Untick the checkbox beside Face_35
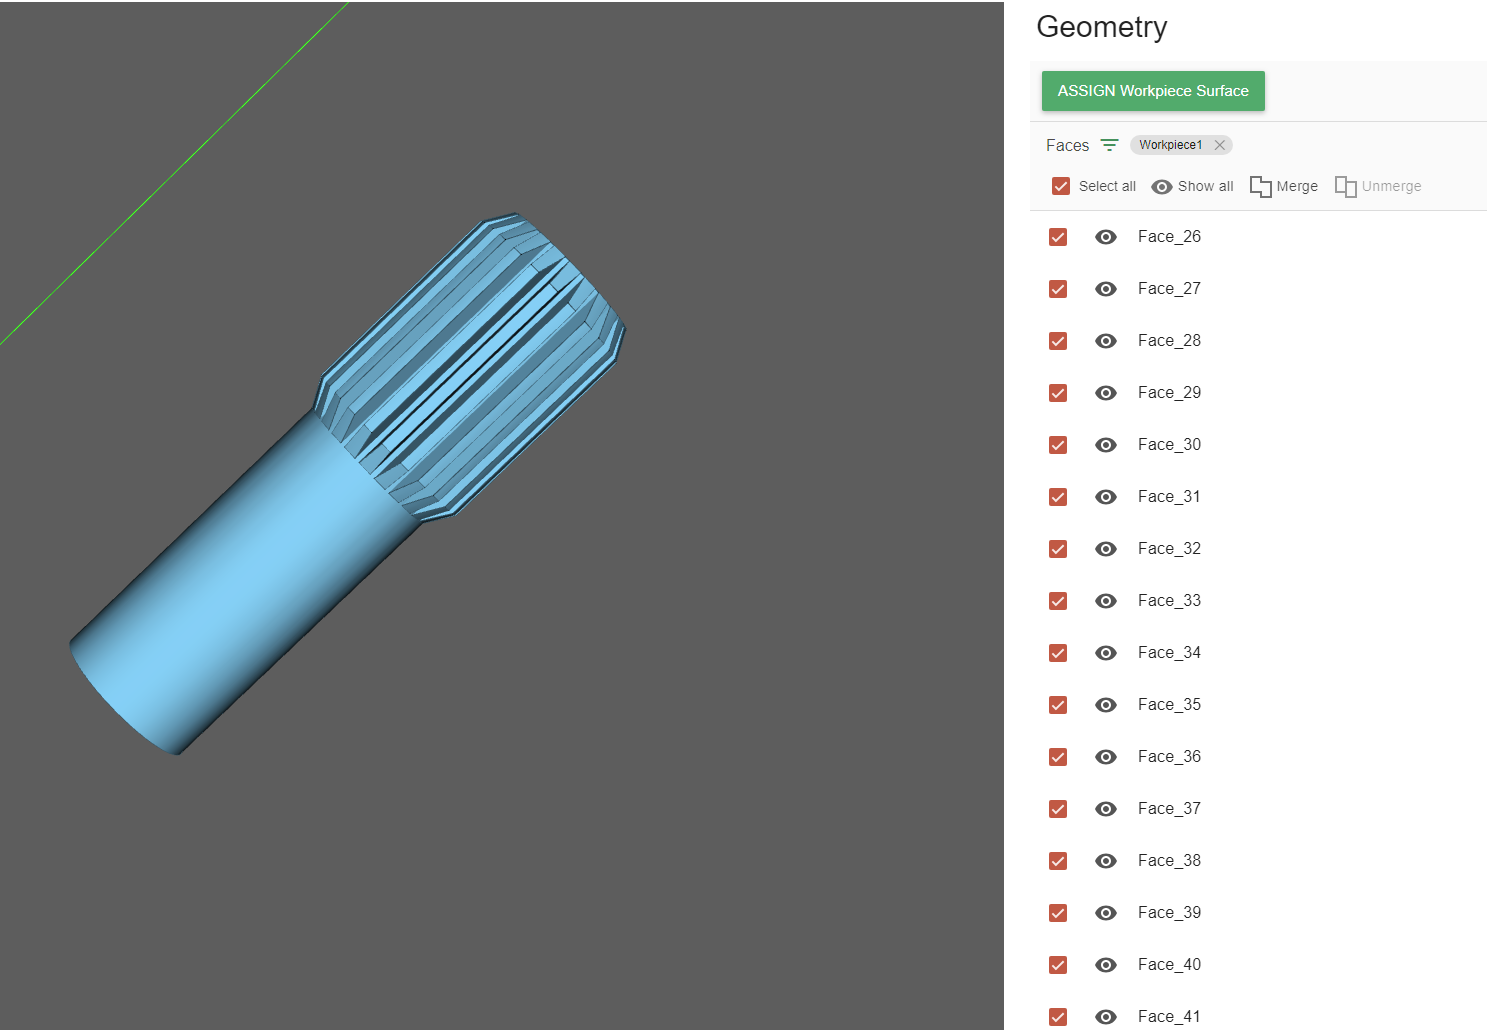 coord(1058,705)
